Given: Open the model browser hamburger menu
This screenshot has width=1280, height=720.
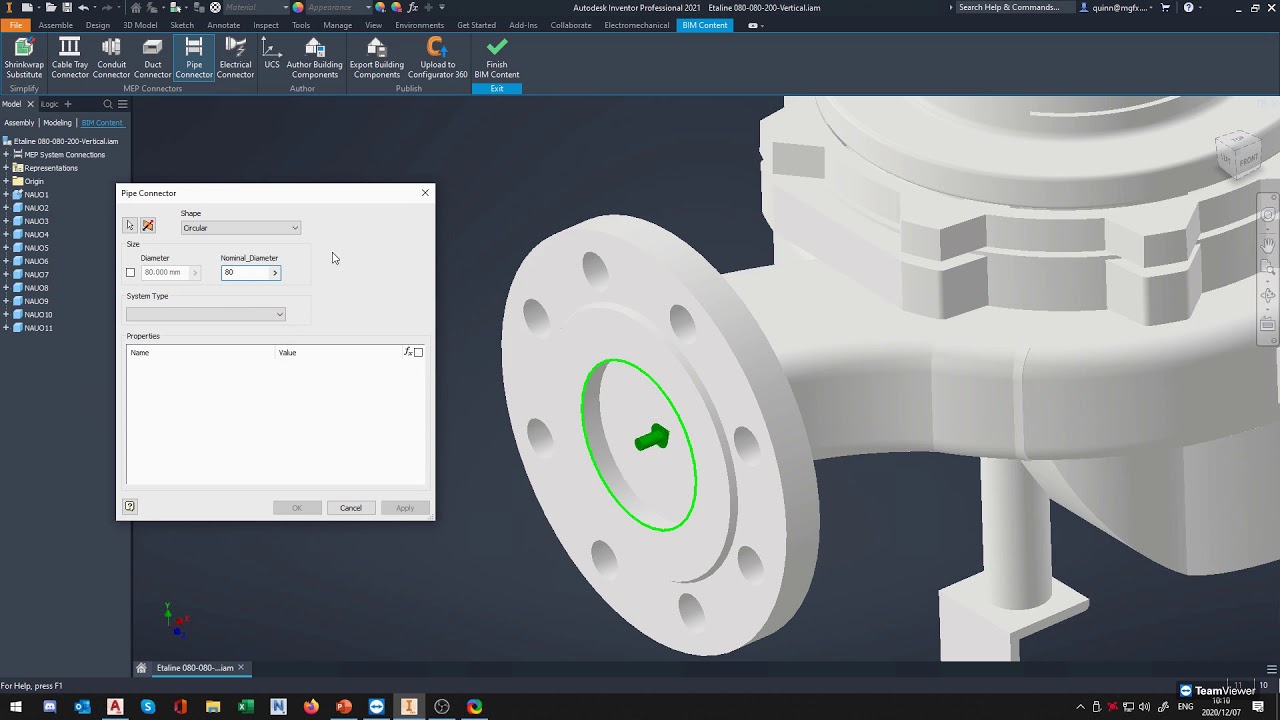Looking at the screenshot, I should (122, 104).
